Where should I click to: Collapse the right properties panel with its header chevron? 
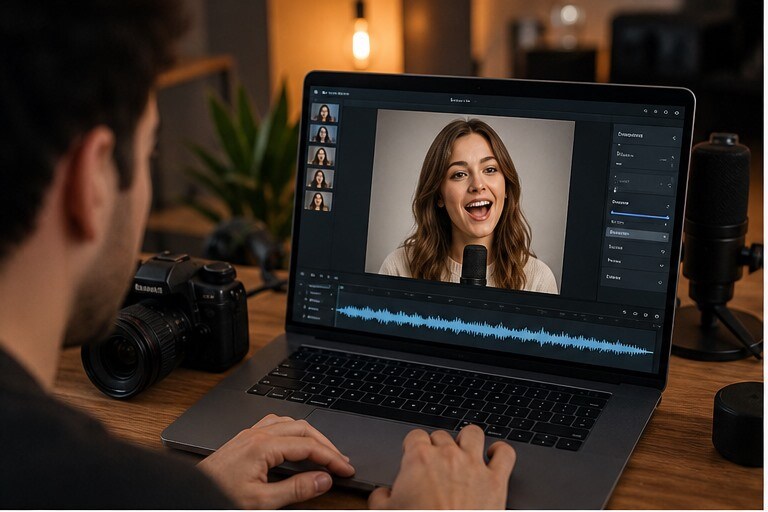[674, 138]
